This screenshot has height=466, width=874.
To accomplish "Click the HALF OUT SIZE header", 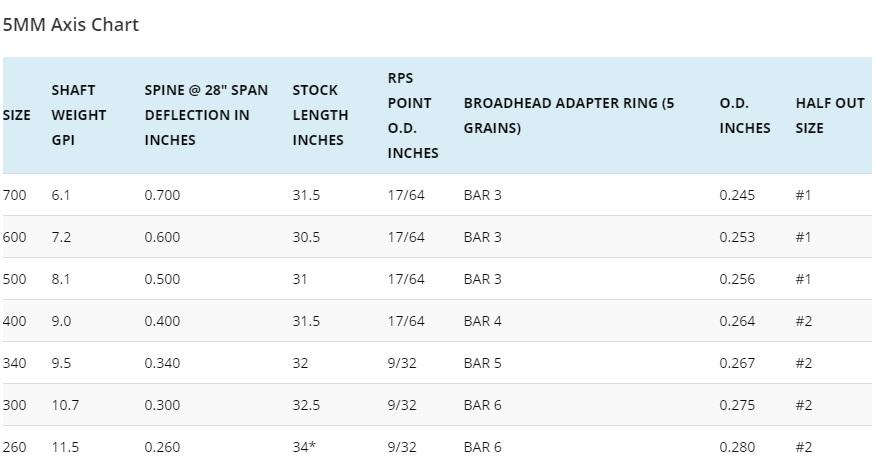I will (829, 115).
